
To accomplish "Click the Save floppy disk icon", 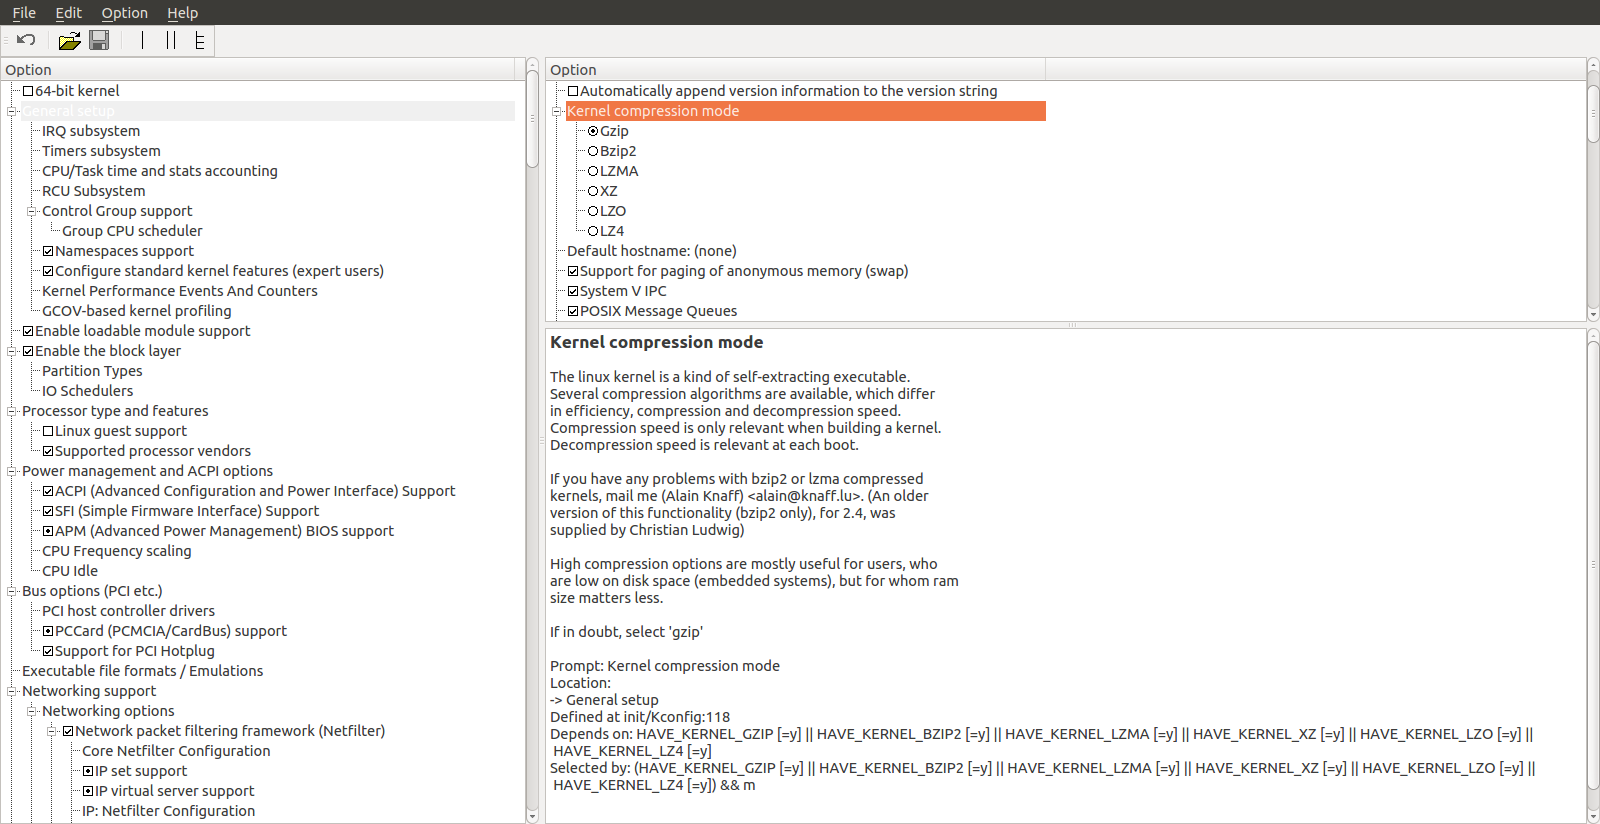I will pyautogui.click(x=99, y=40).
